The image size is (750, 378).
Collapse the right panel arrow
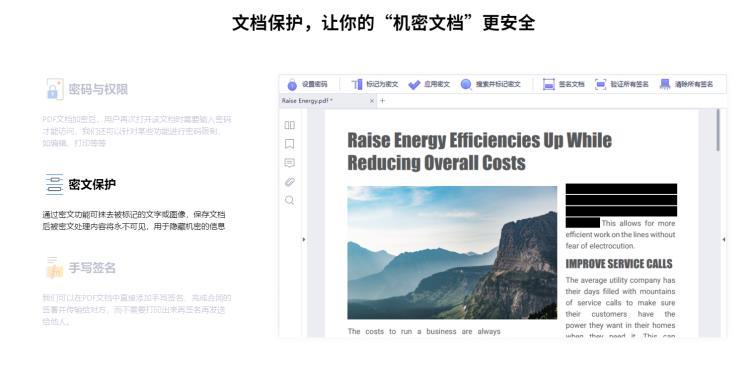[x=724, y=239]
